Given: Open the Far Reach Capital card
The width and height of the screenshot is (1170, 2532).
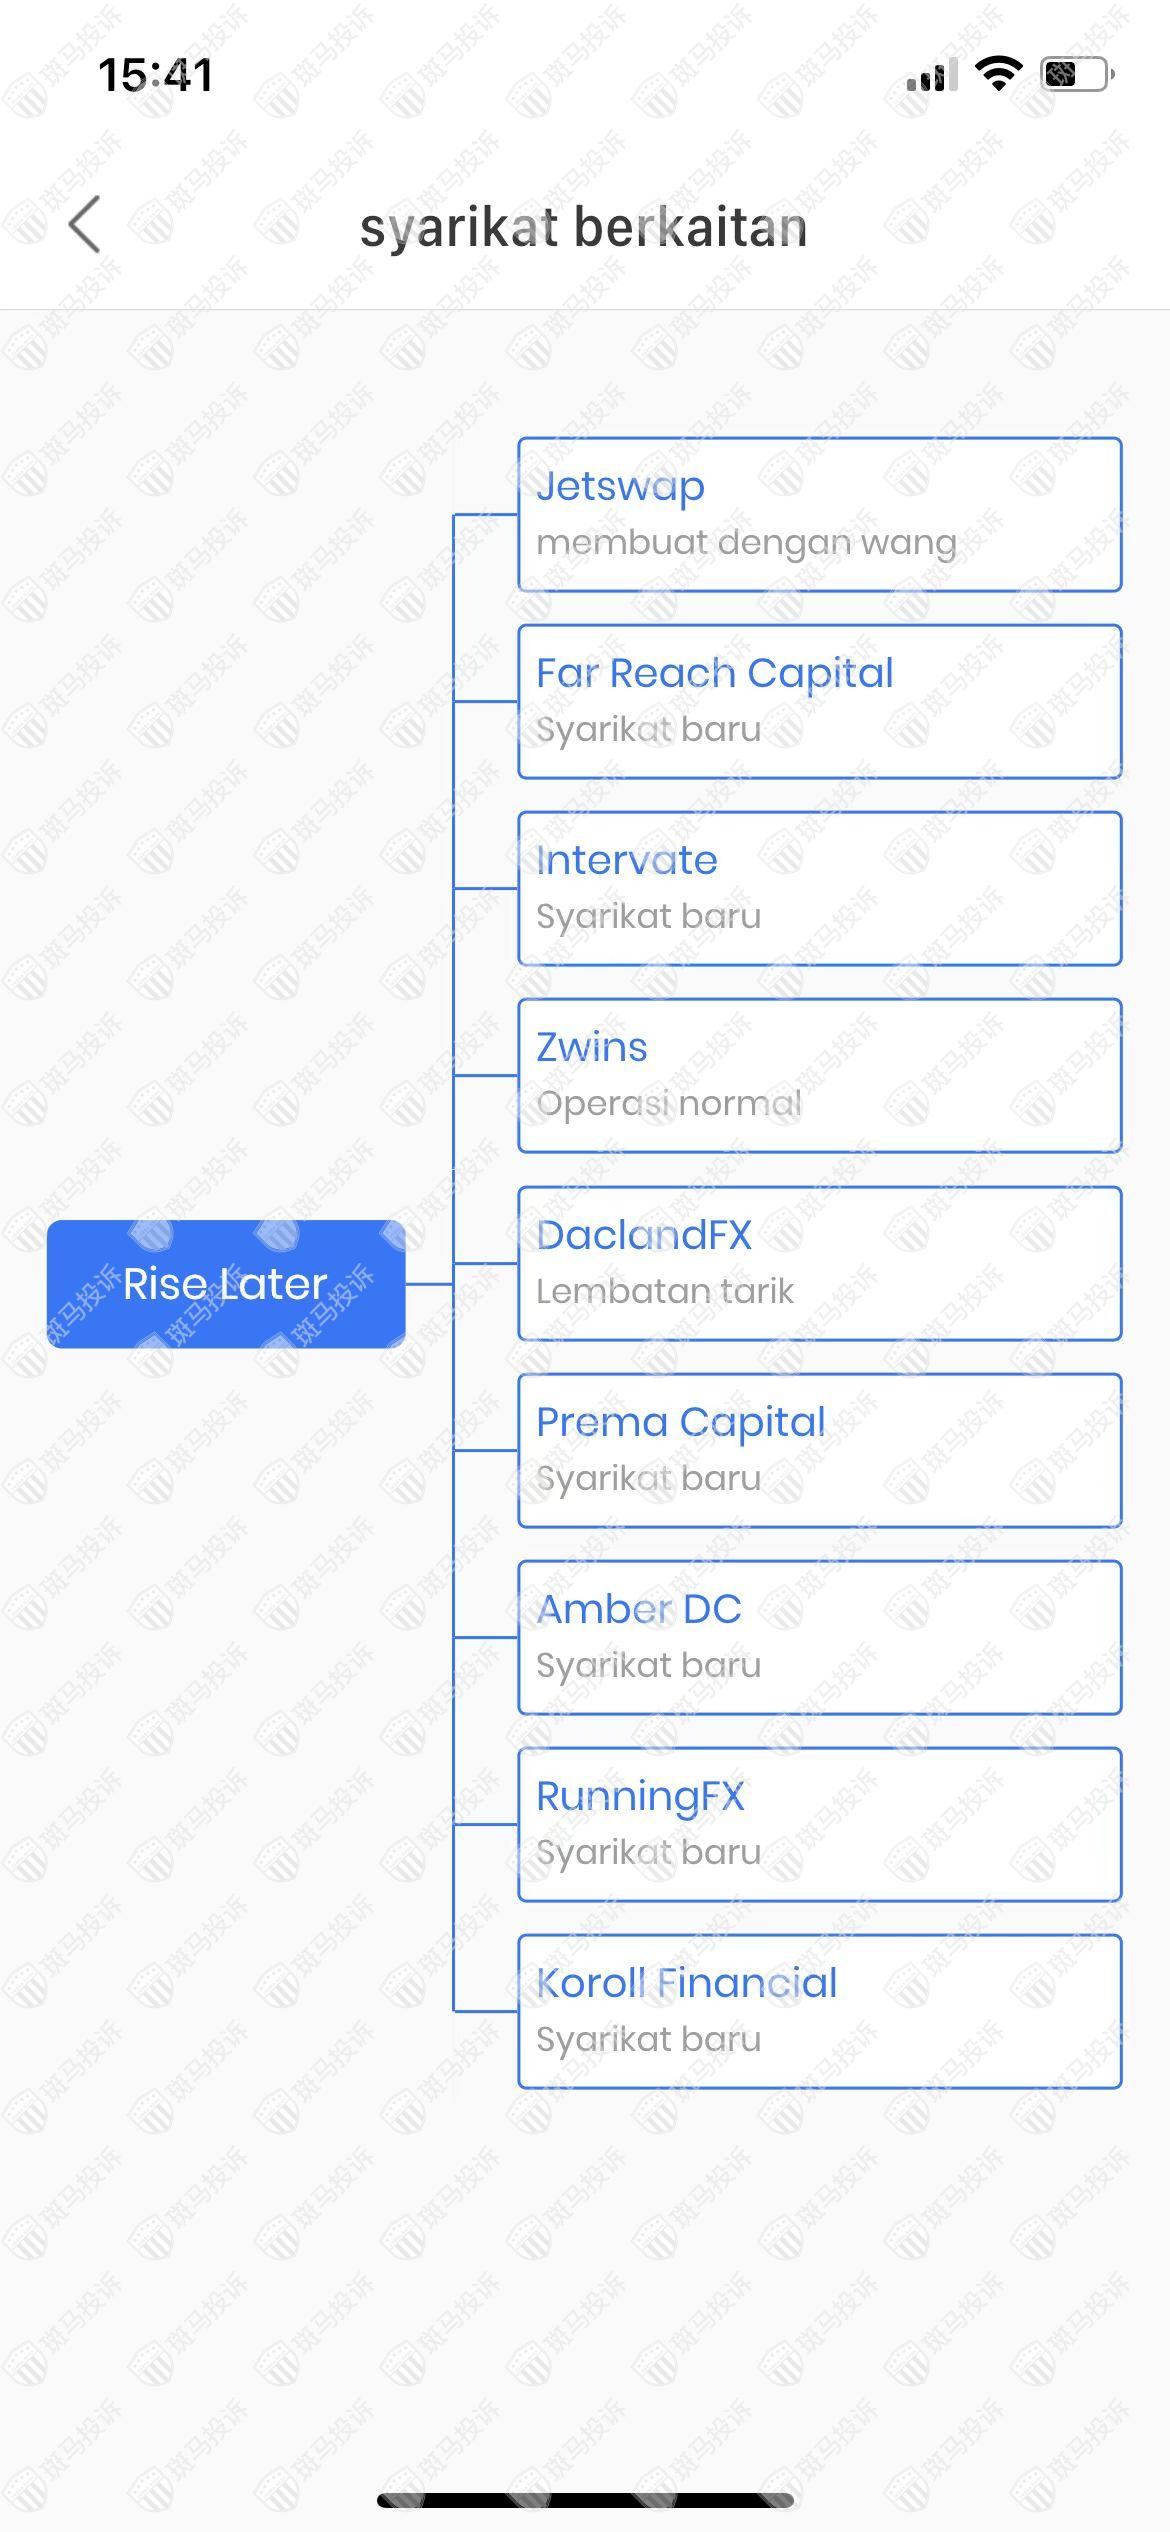Looking at the screenshot, I should pos(819,701).
